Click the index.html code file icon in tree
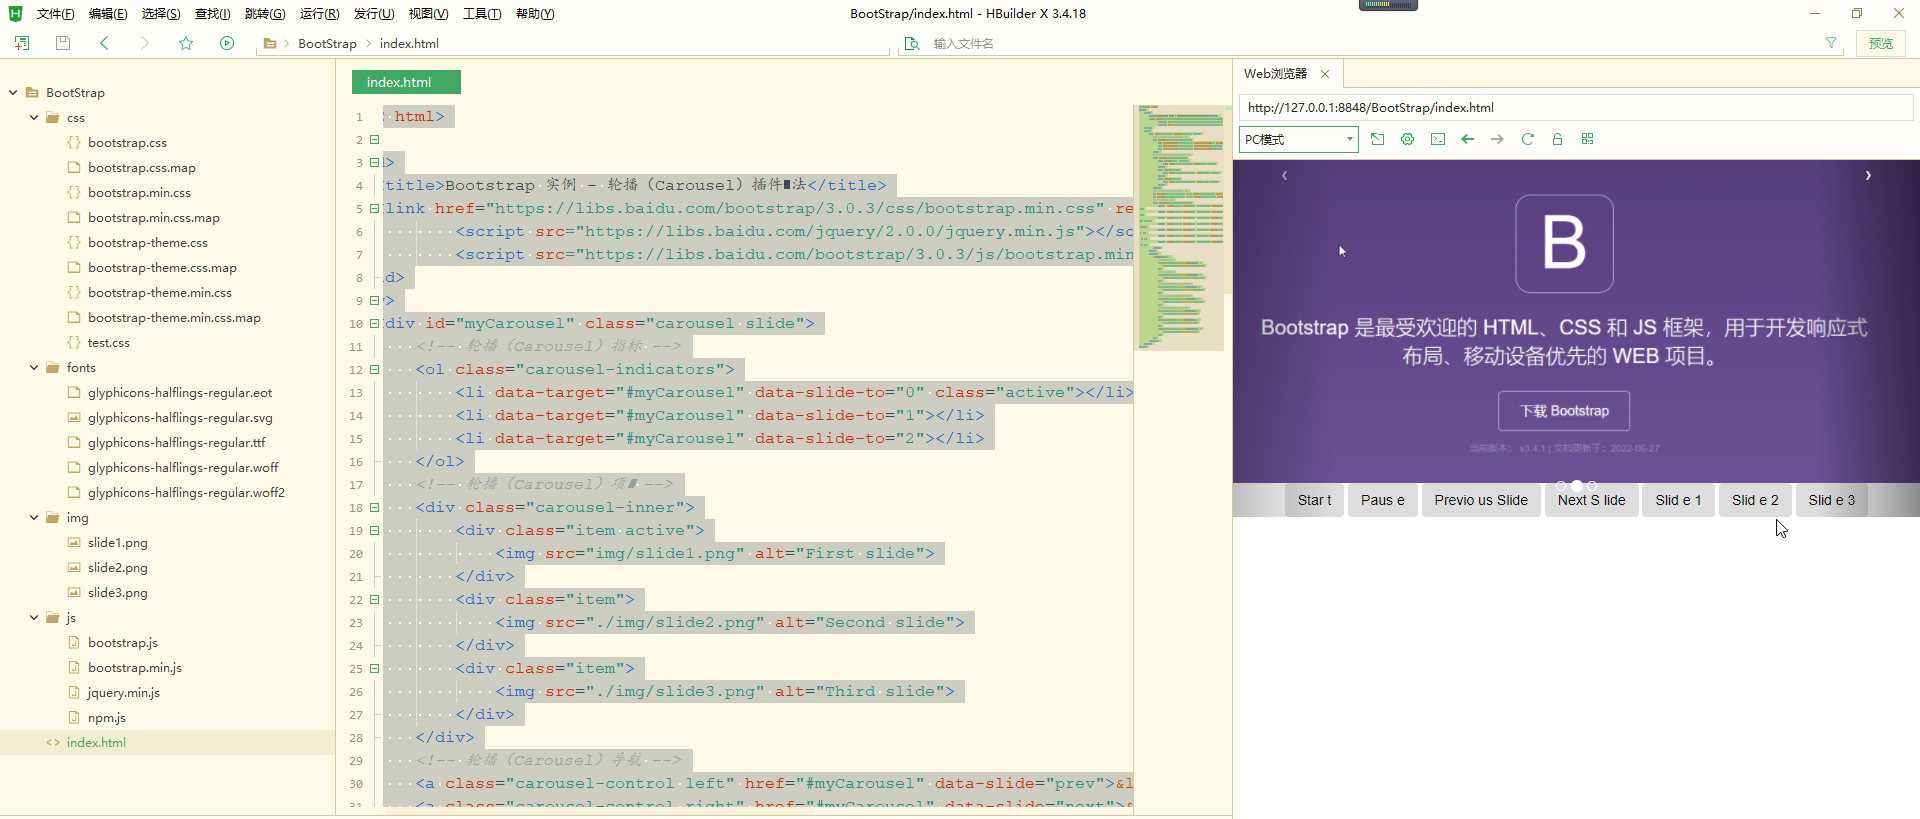Screen dimensions: 1920x819 [53, 742]
